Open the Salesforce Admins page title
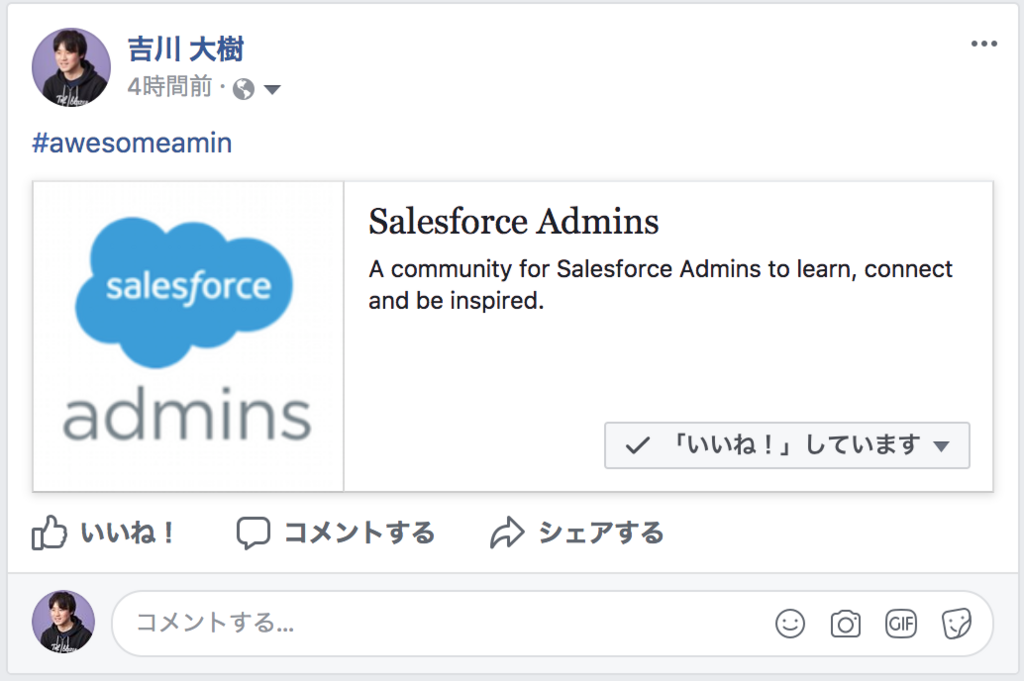This screenshot has height=681, width=1024. click(513, 221)
